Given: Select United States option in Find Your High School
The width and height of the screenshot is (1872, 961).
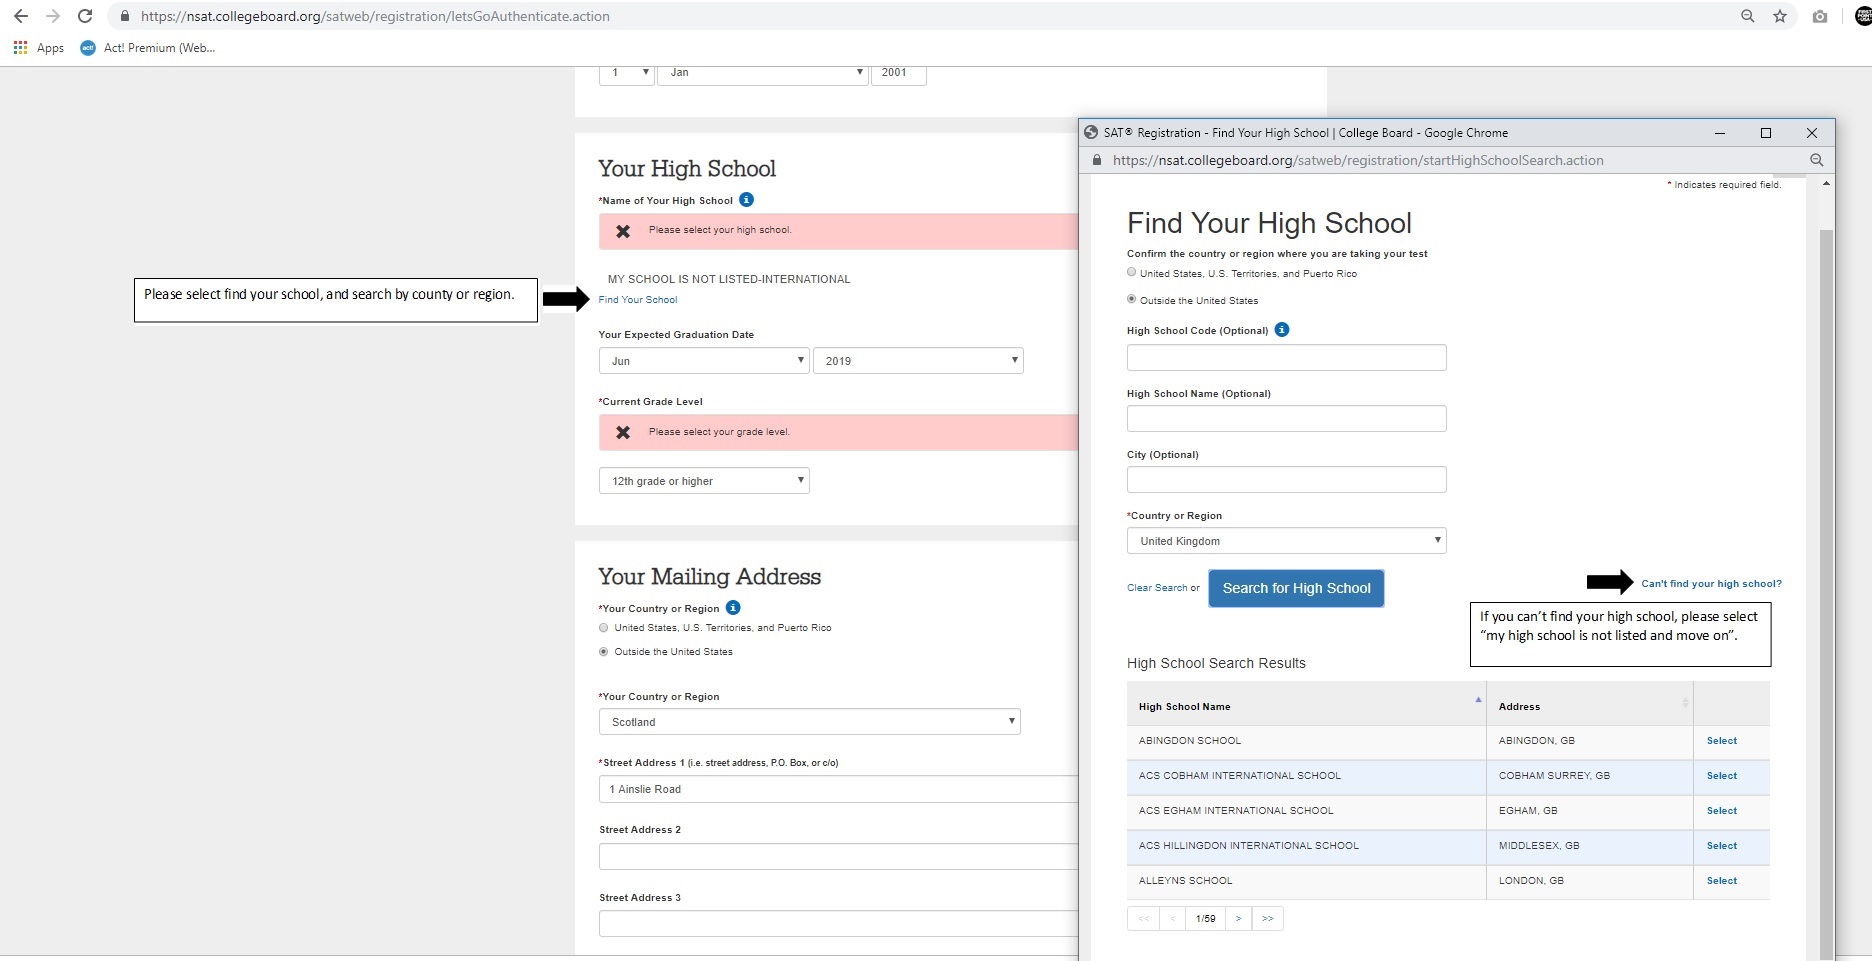Looking at the screenshot, I should pos(1132,272).
